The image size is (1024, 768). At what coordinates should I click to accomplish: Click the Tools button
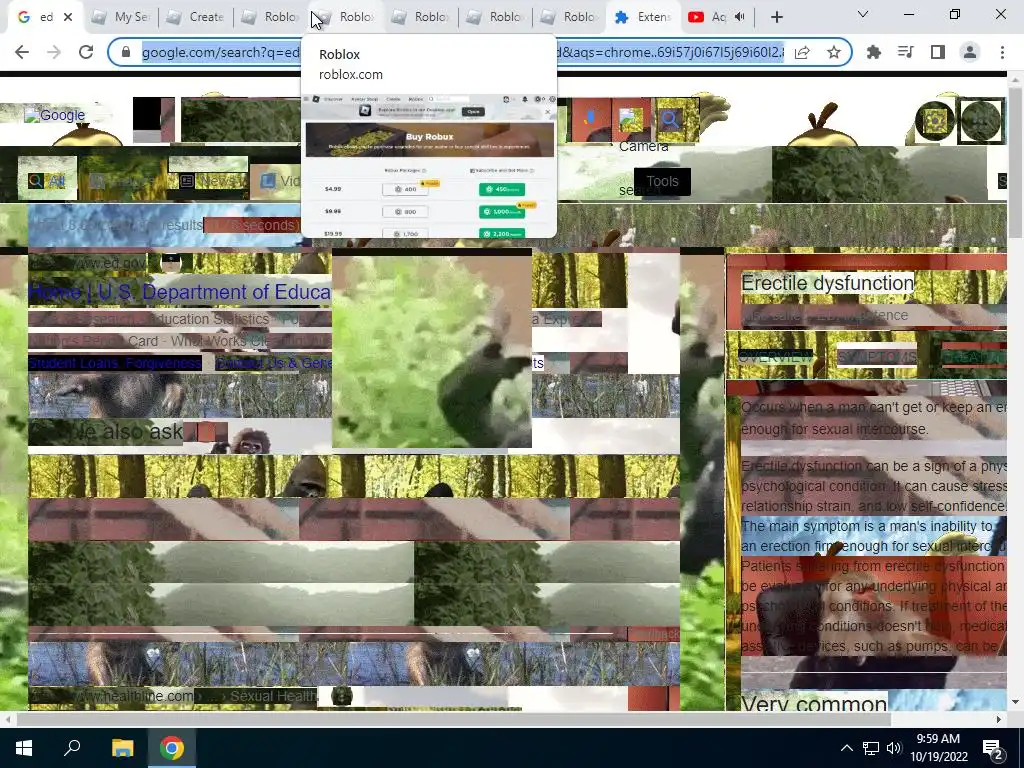[x=662, y=181]
